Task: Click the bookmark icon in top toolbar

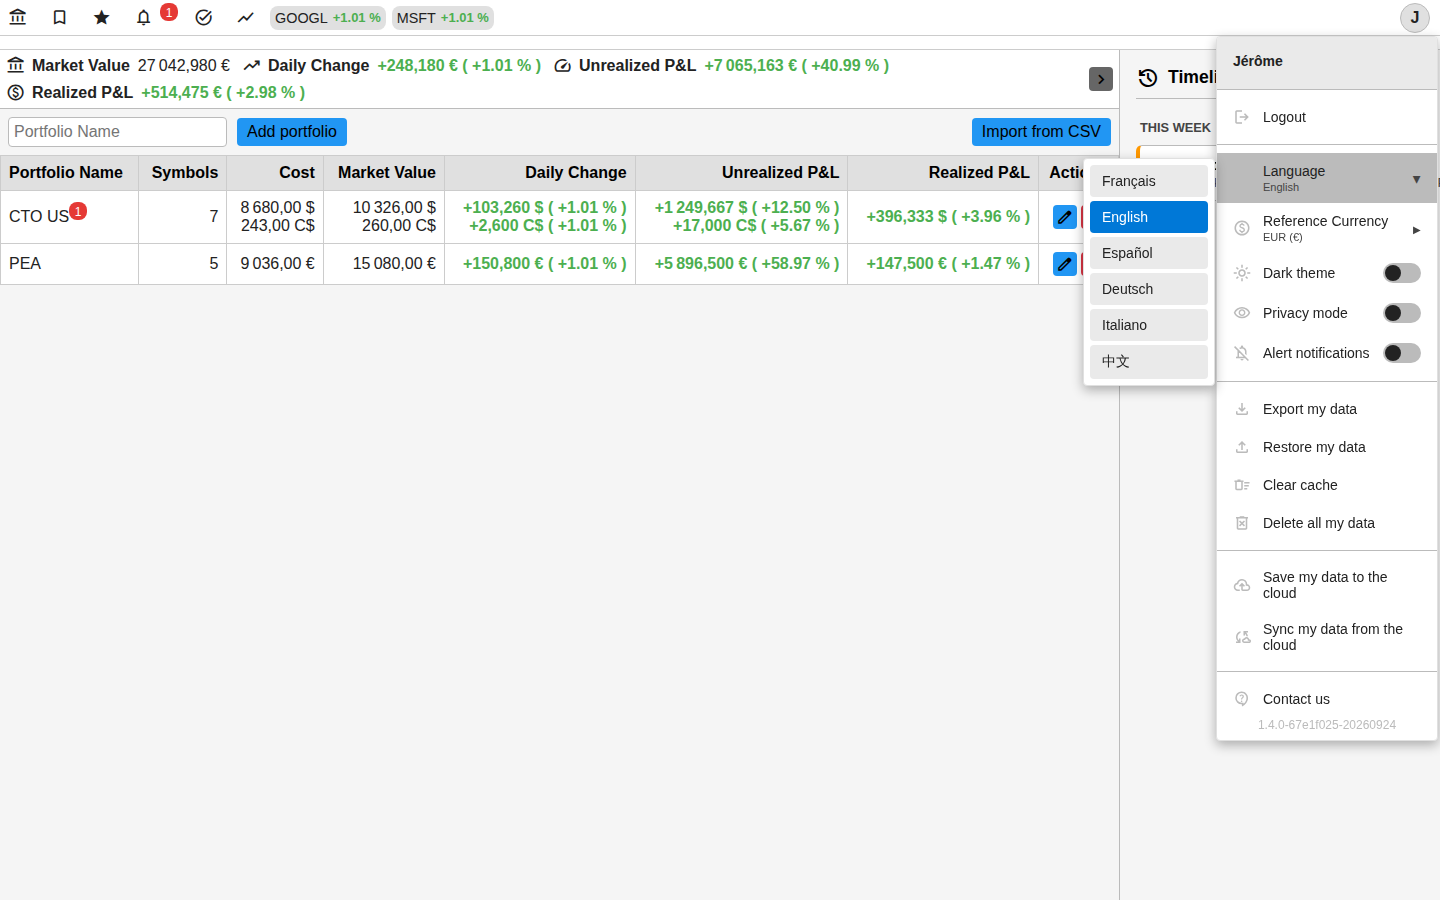Action: point(60,17)
